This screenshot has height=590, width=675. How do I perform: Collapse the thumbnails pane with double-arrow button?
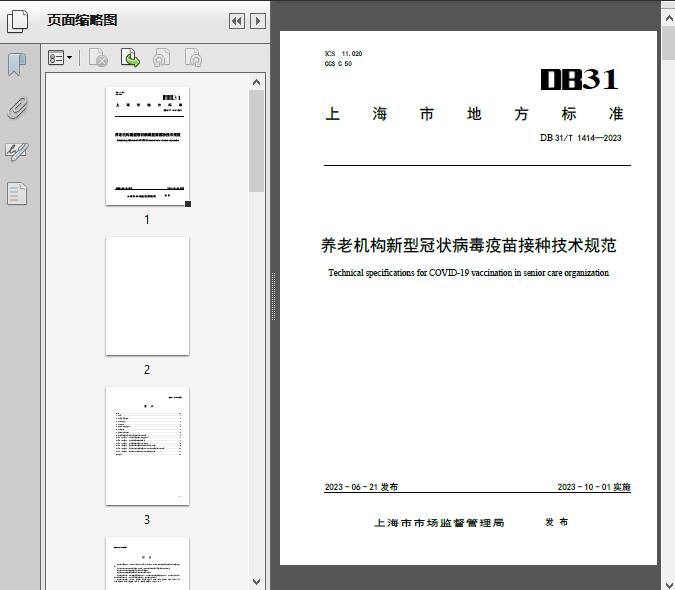pyautogui.click(x=237, y=21)
